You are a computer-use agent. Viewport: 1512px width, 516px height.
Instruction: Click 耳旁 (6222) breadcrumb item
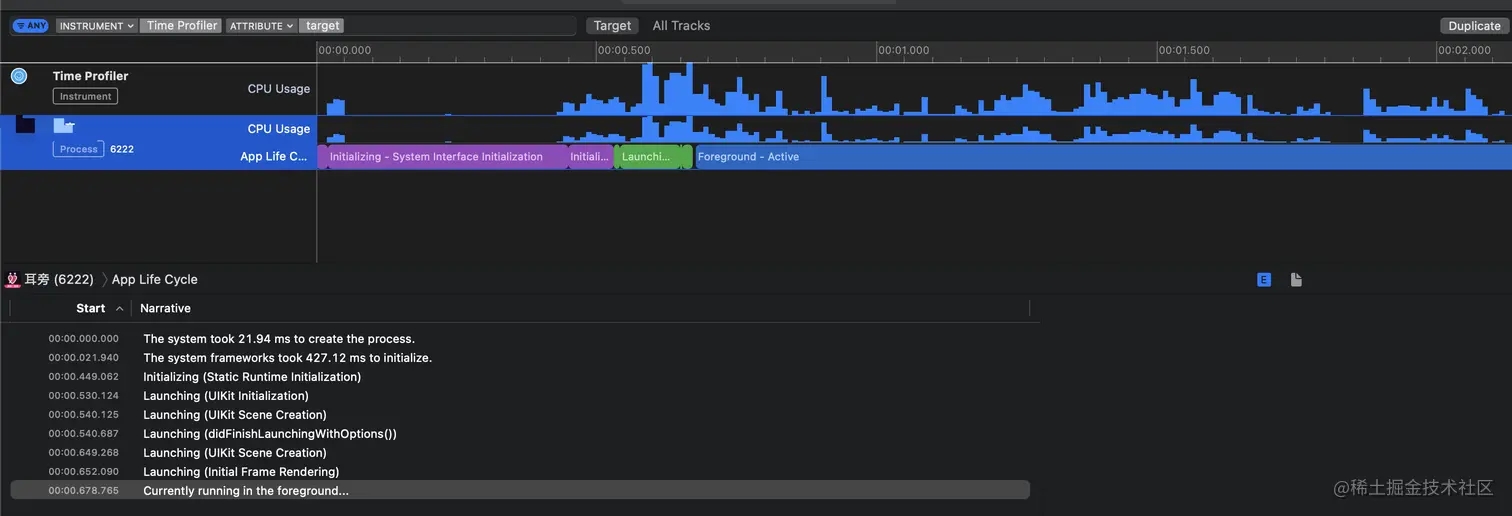click(59, 280)
